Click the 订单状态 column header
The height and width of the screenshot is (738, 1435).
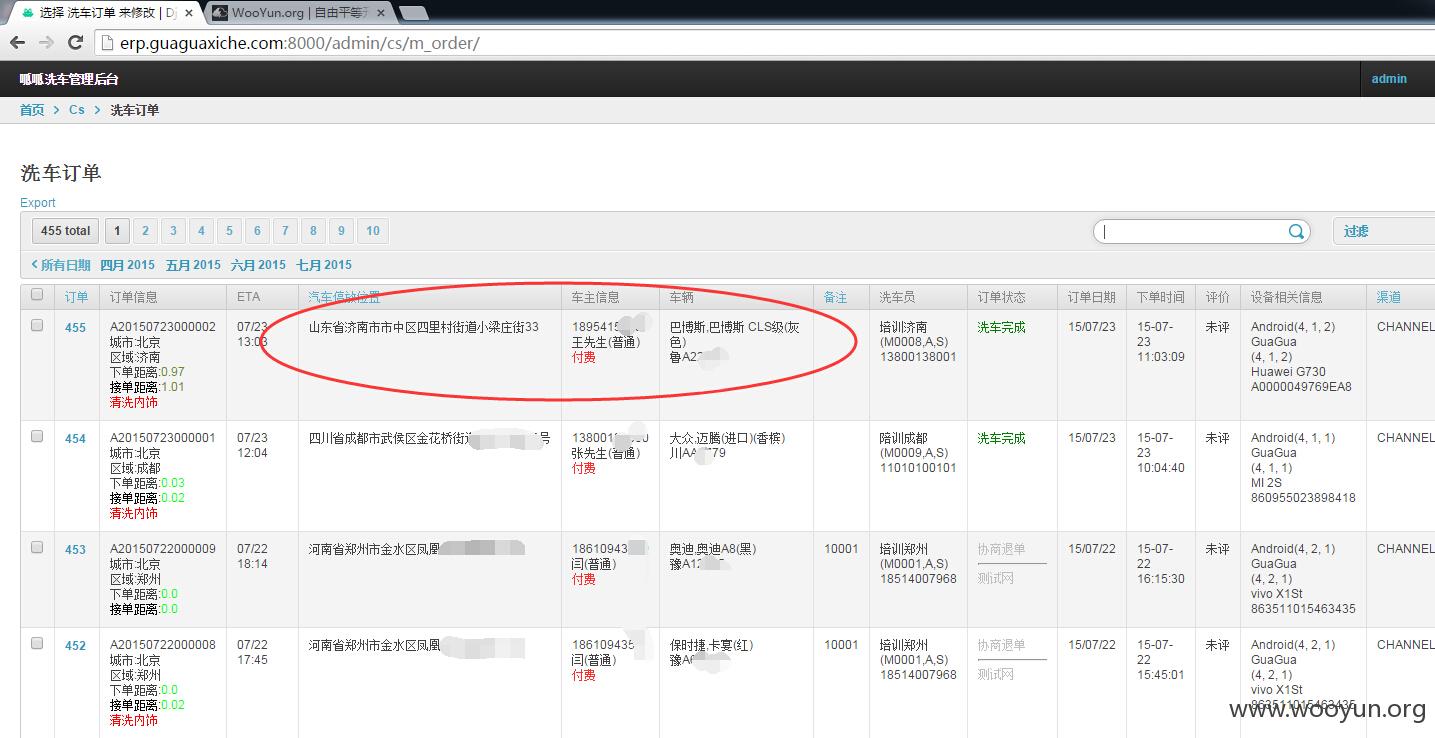point(1001,297)
